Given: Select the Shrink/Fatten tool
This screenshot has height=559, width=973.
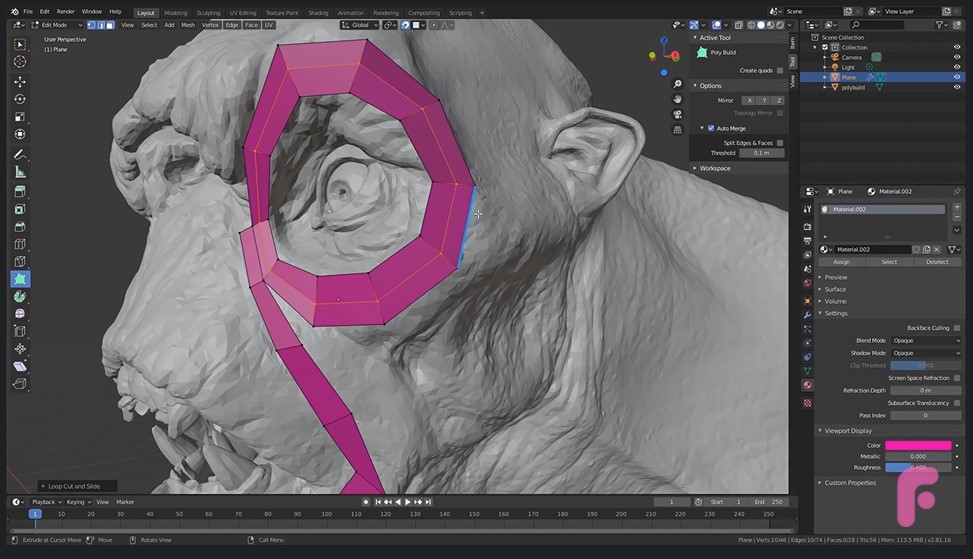Looking at the screenshot, I should point(20,349).
